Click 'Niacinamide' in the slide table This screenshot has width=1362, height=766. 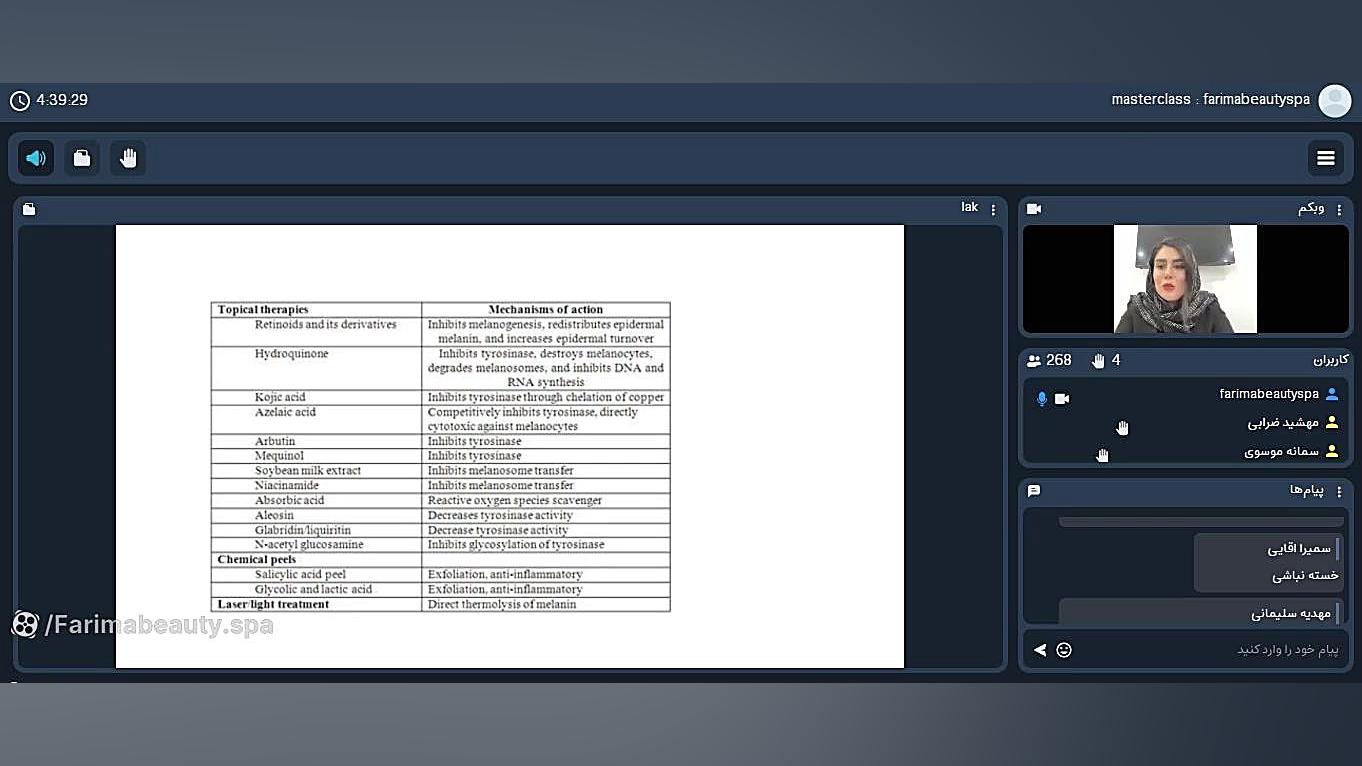(x=287, y=486)
